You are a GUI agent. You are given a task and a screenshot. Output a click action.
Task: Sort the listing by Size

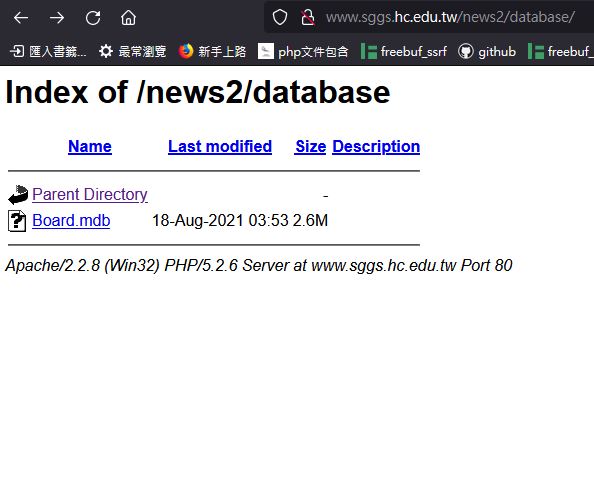pyautogui.click(x=310, y=146)
